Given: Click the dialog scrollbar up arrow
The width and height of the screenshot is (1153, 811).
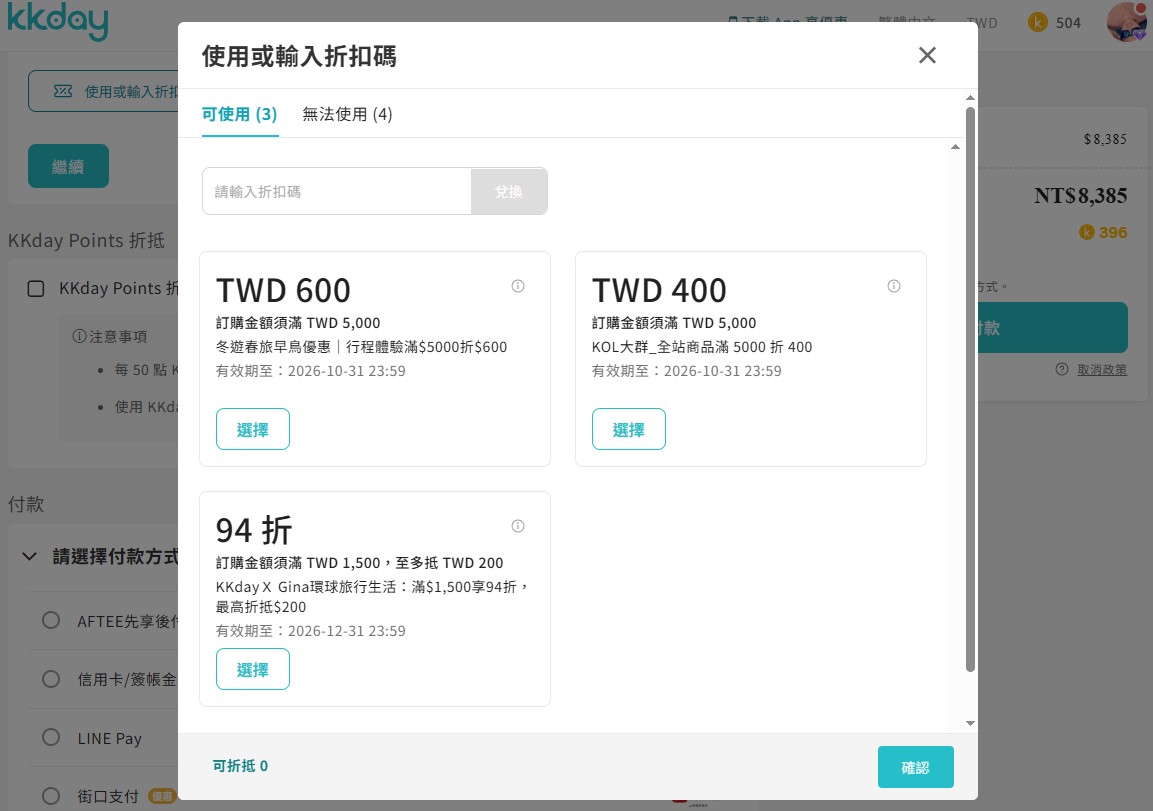Looking at the screenshot, I should pyautogui.click(x=970, y=98).
